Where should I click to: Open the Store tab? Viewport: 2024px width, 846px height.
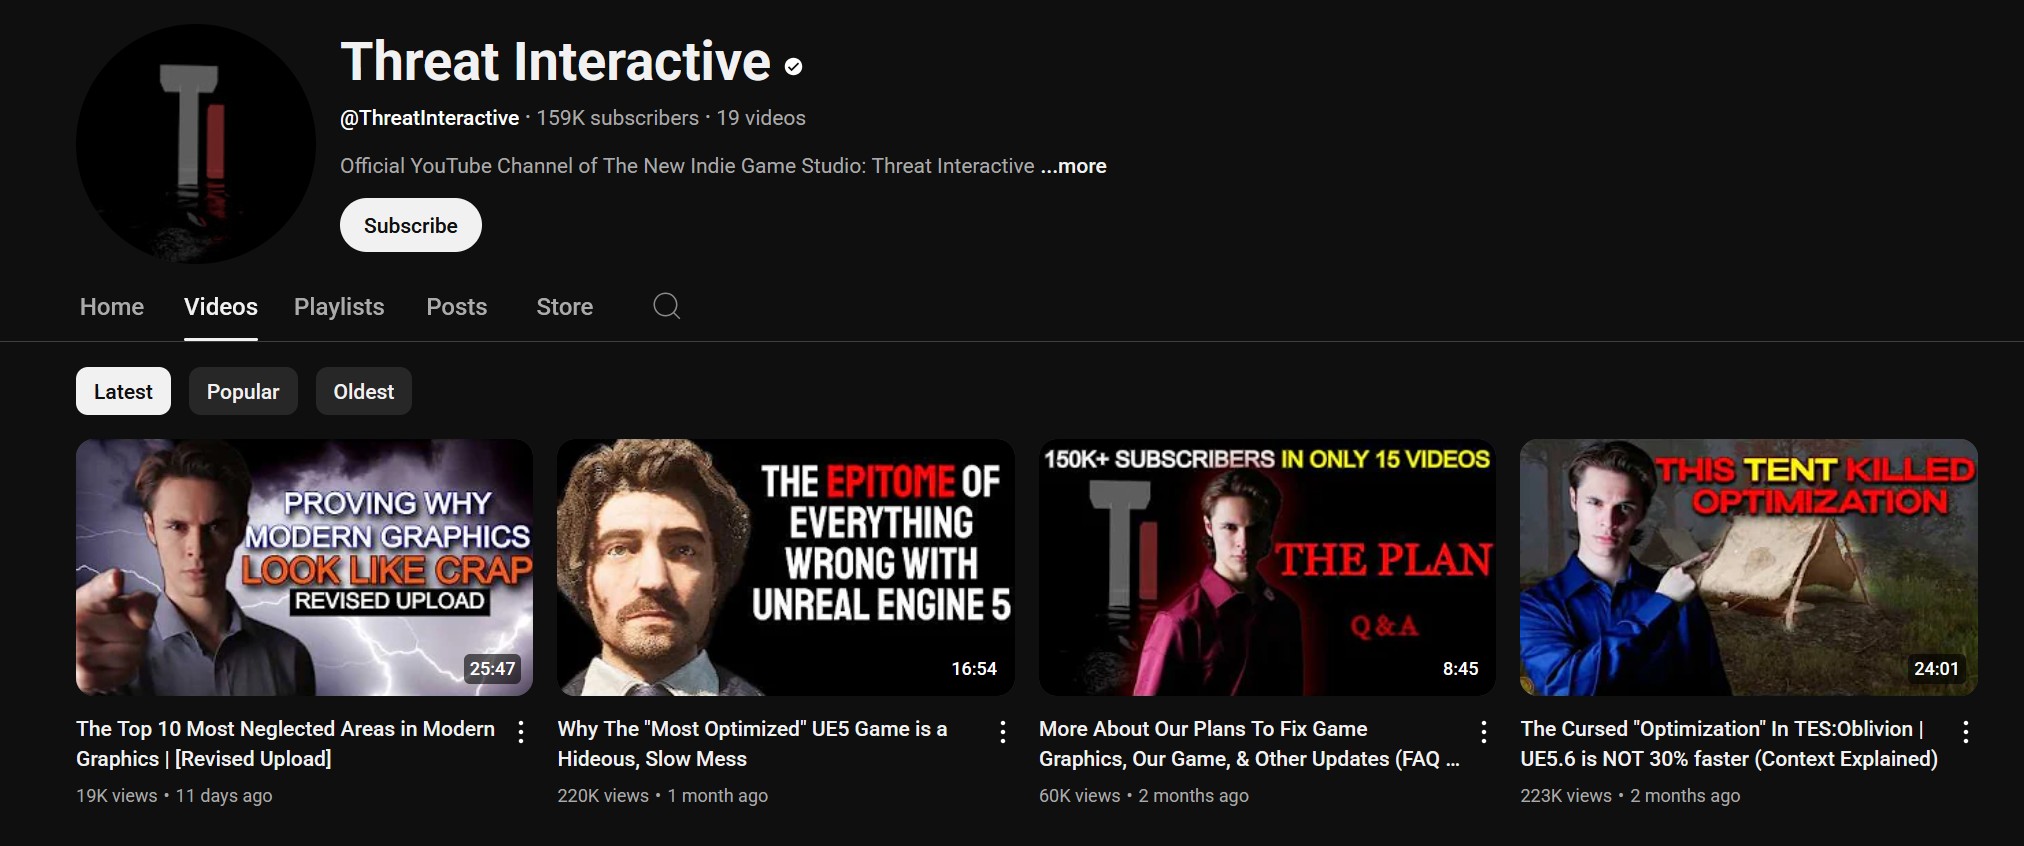tap(565, 307)
